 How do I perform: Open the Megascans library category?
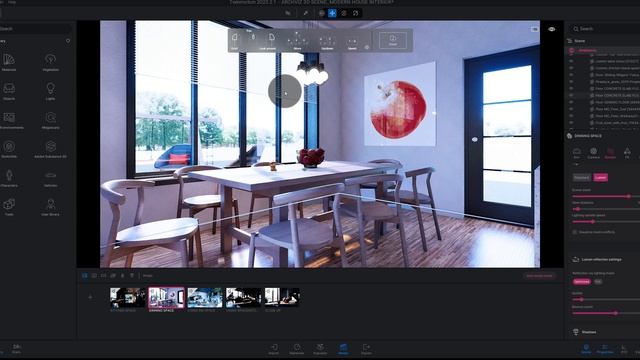click(x=51, y=120)
